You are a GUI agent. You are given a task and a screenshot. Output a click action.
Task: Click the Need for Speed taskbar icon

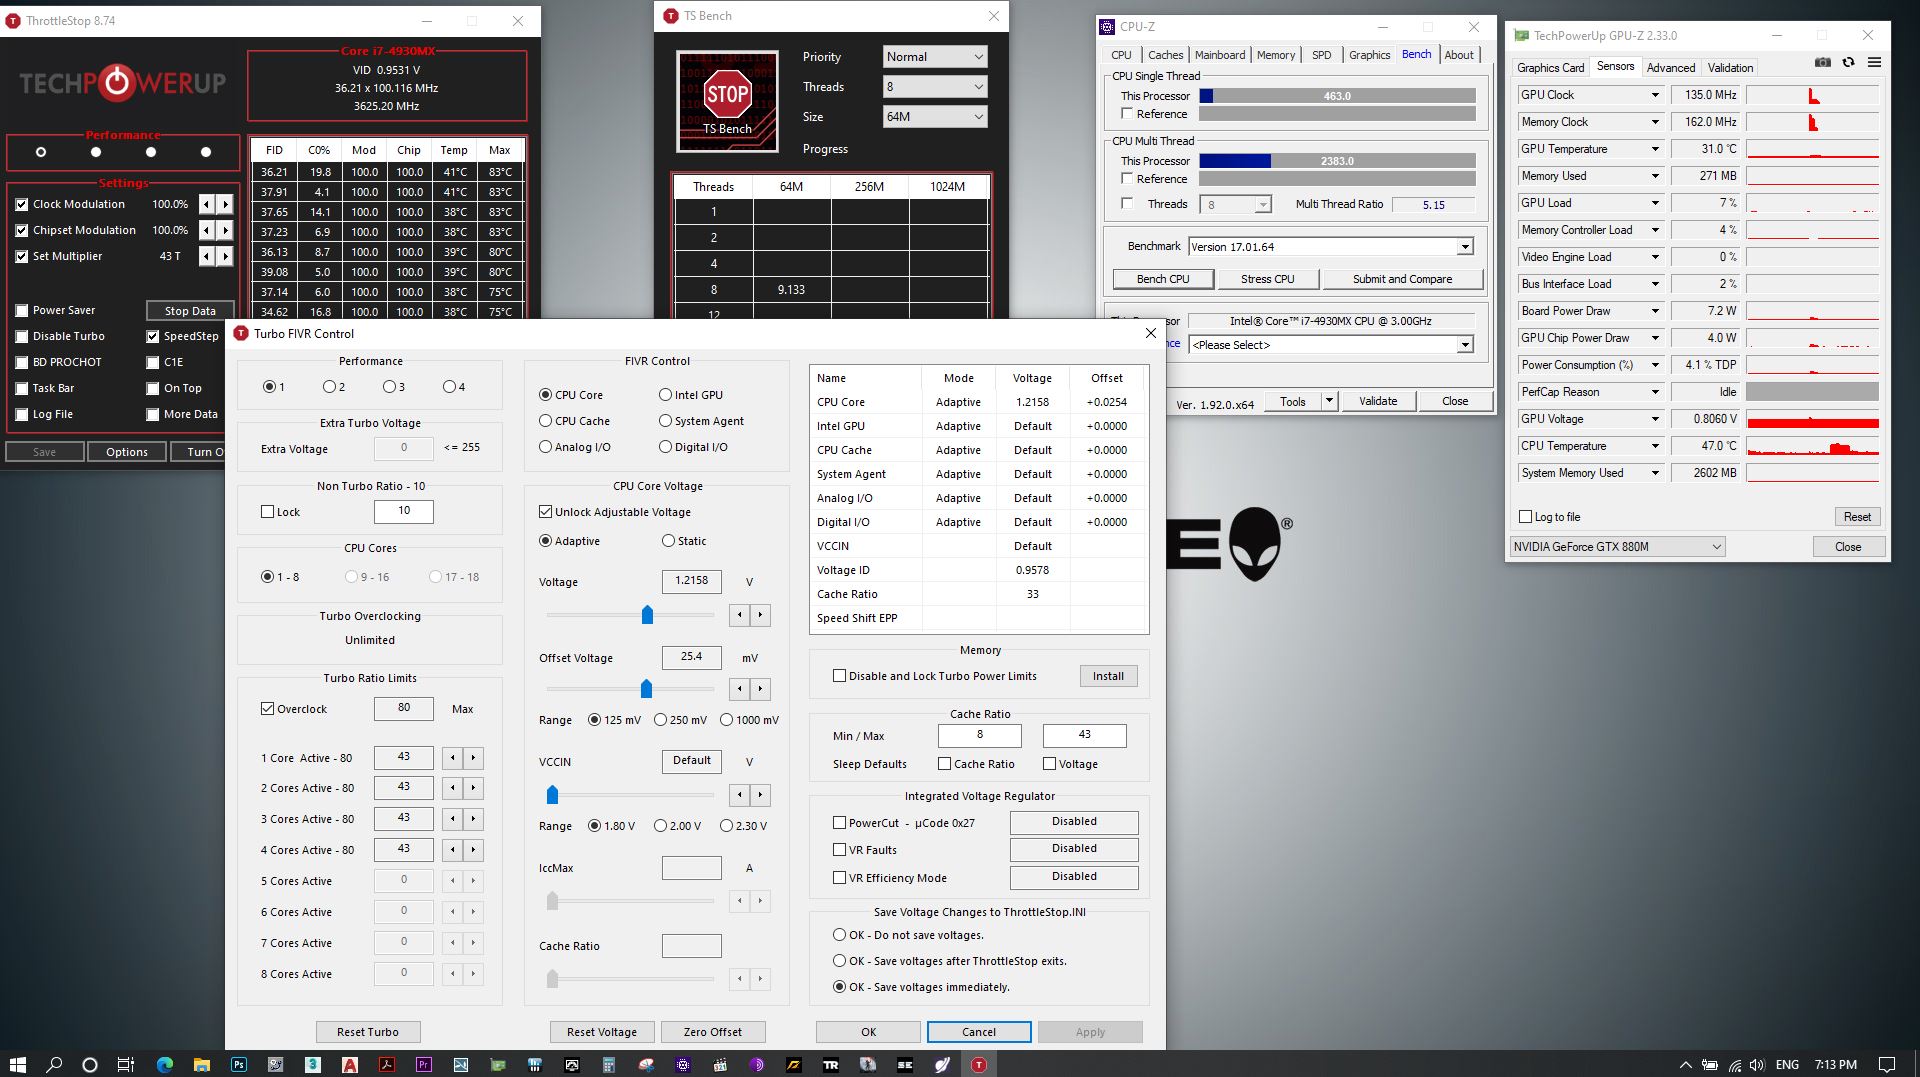pos(793,1064)
